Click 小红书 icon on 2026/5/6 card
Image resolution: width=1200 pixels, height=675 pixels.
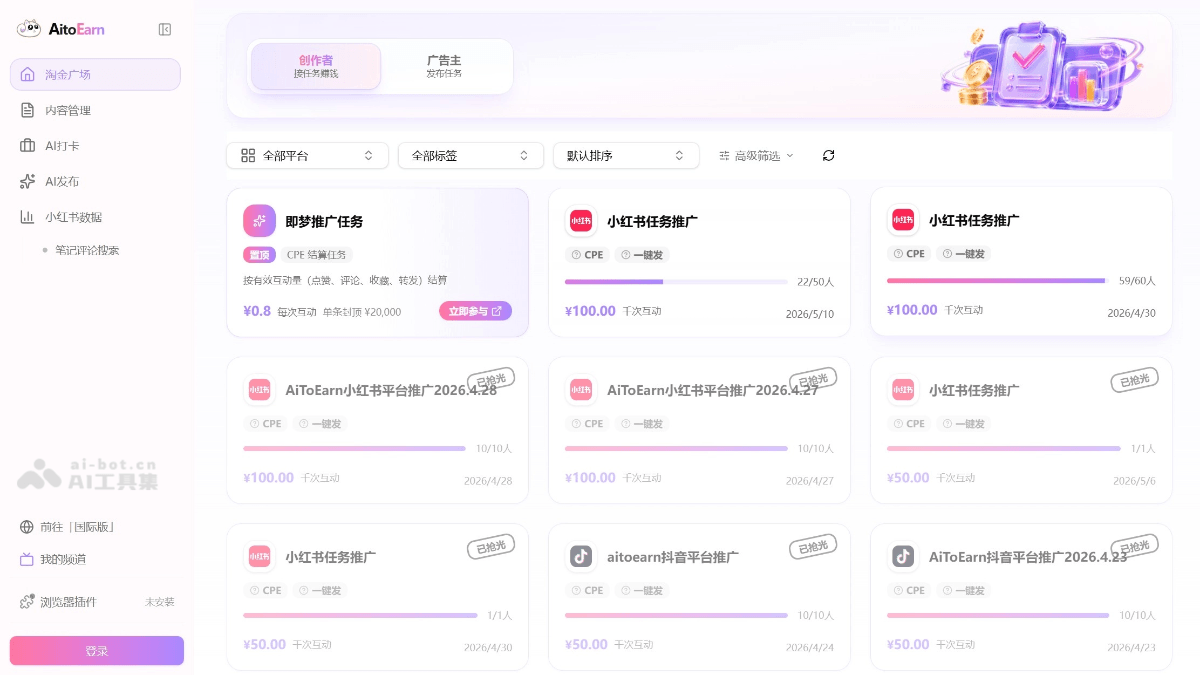point(903,390)
